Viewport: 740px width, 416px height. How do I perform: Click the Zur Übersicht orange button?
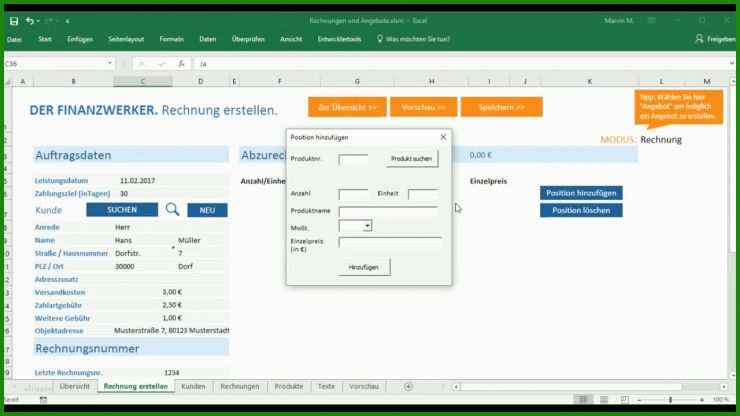(347, 107)
